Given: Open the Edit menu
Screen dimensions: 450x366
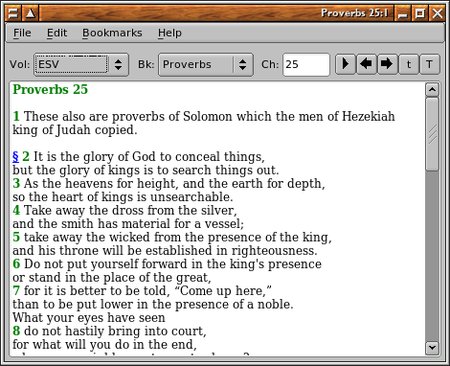Looking at the screenshot, I should 57,33.
